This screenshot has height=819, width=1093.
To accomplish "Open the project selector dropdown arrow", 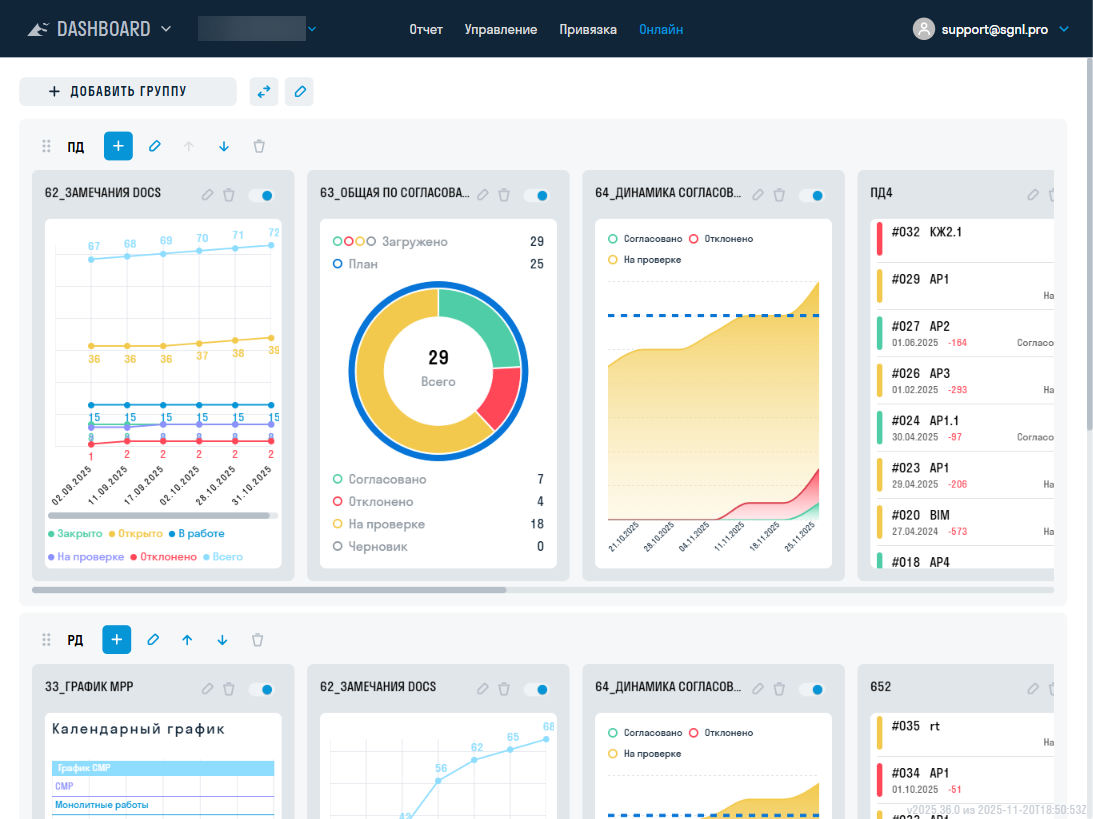I will (x=312, y=29).
